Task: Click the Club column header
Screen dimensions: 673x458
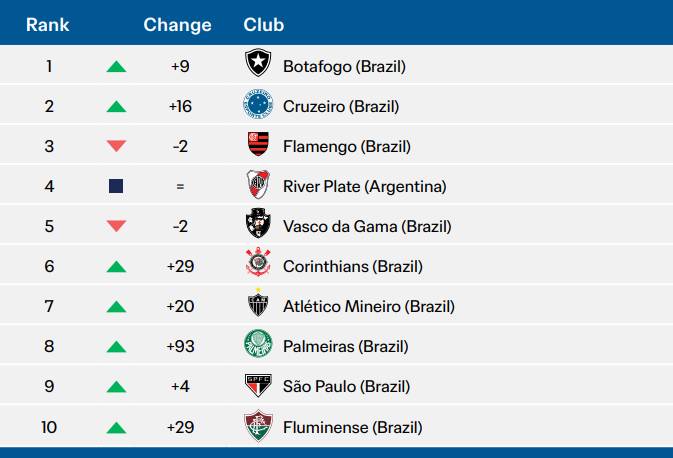Action: pos(264,25)
